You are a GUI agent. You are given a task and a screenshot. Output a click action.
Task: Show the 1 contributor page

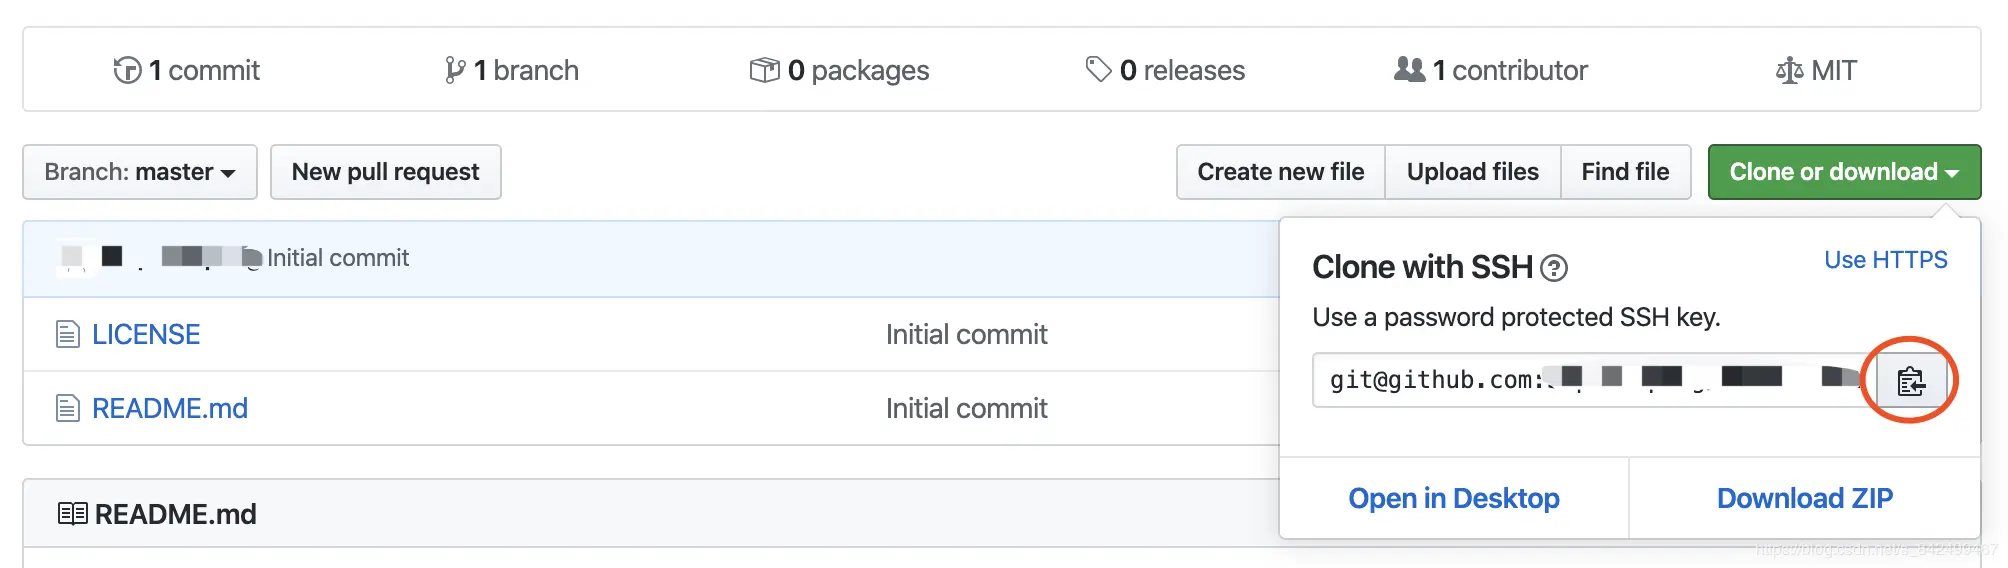(x=1491, y=70)
